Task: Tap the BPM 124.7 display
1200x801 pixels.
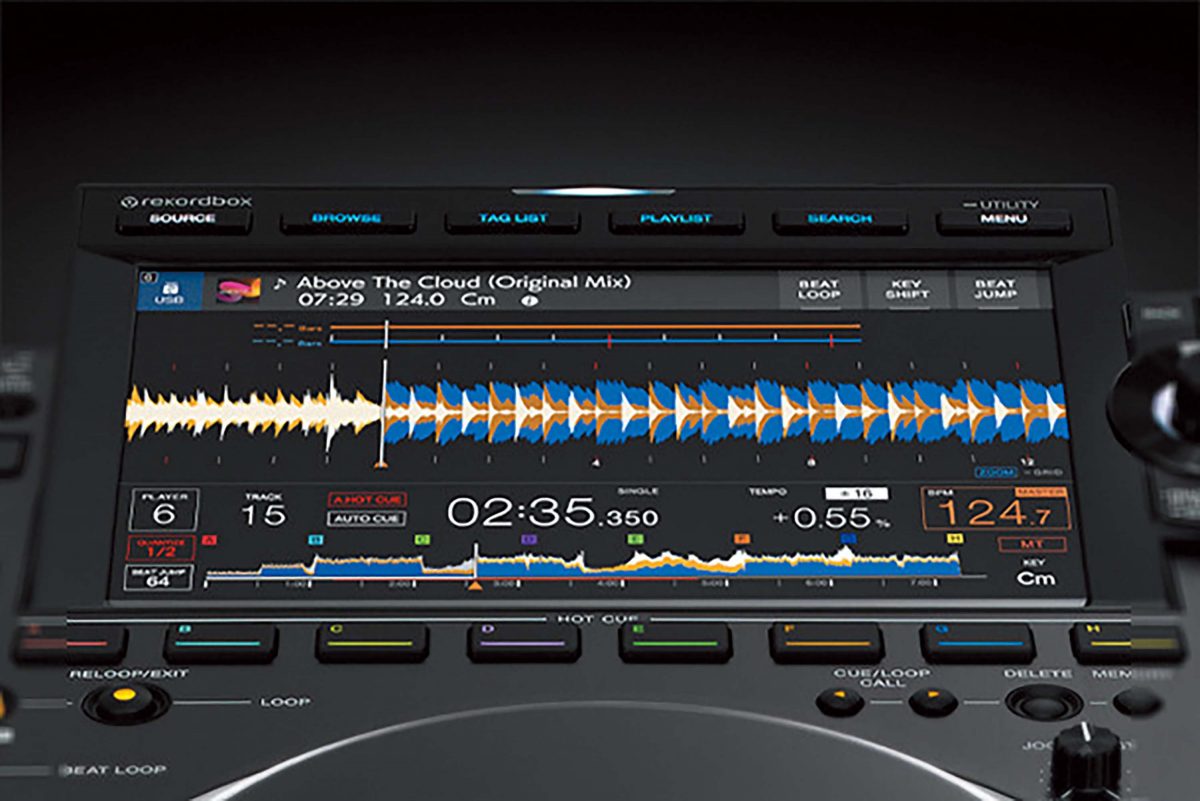Action: tap(996, 510)
